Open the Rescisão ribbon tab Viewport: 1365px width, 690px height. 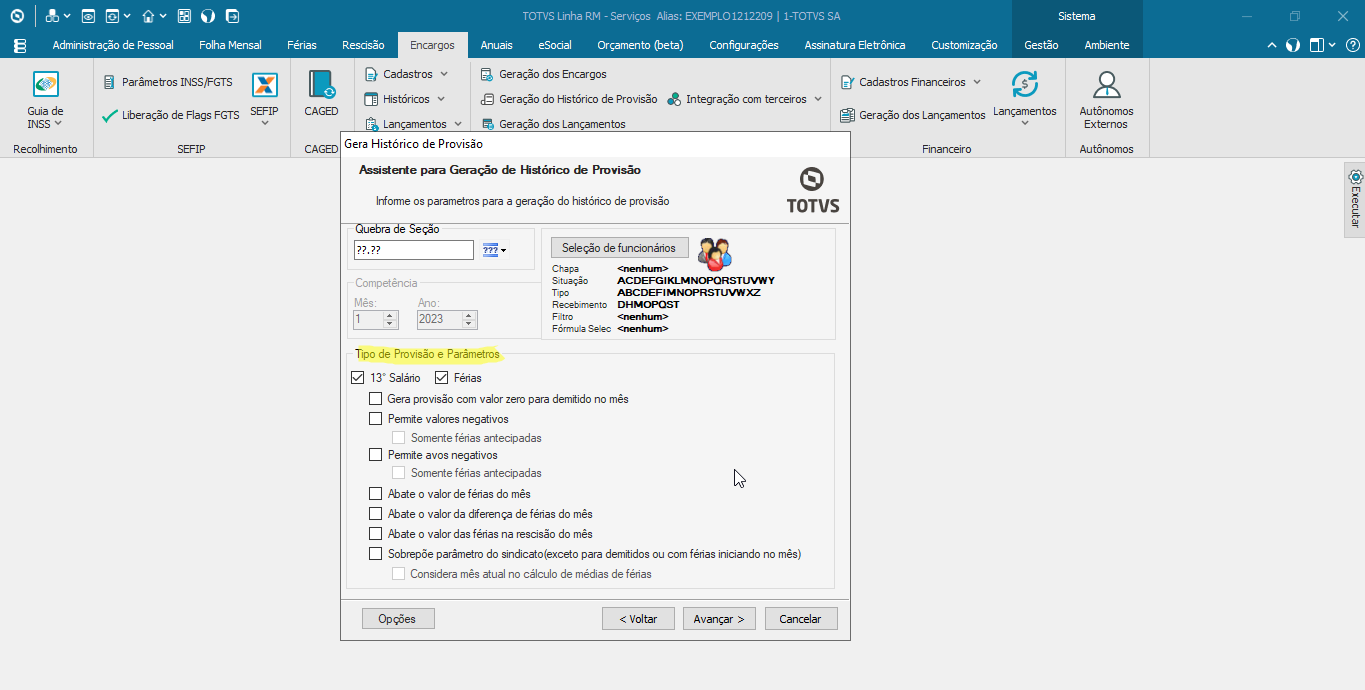coord(363,45)
